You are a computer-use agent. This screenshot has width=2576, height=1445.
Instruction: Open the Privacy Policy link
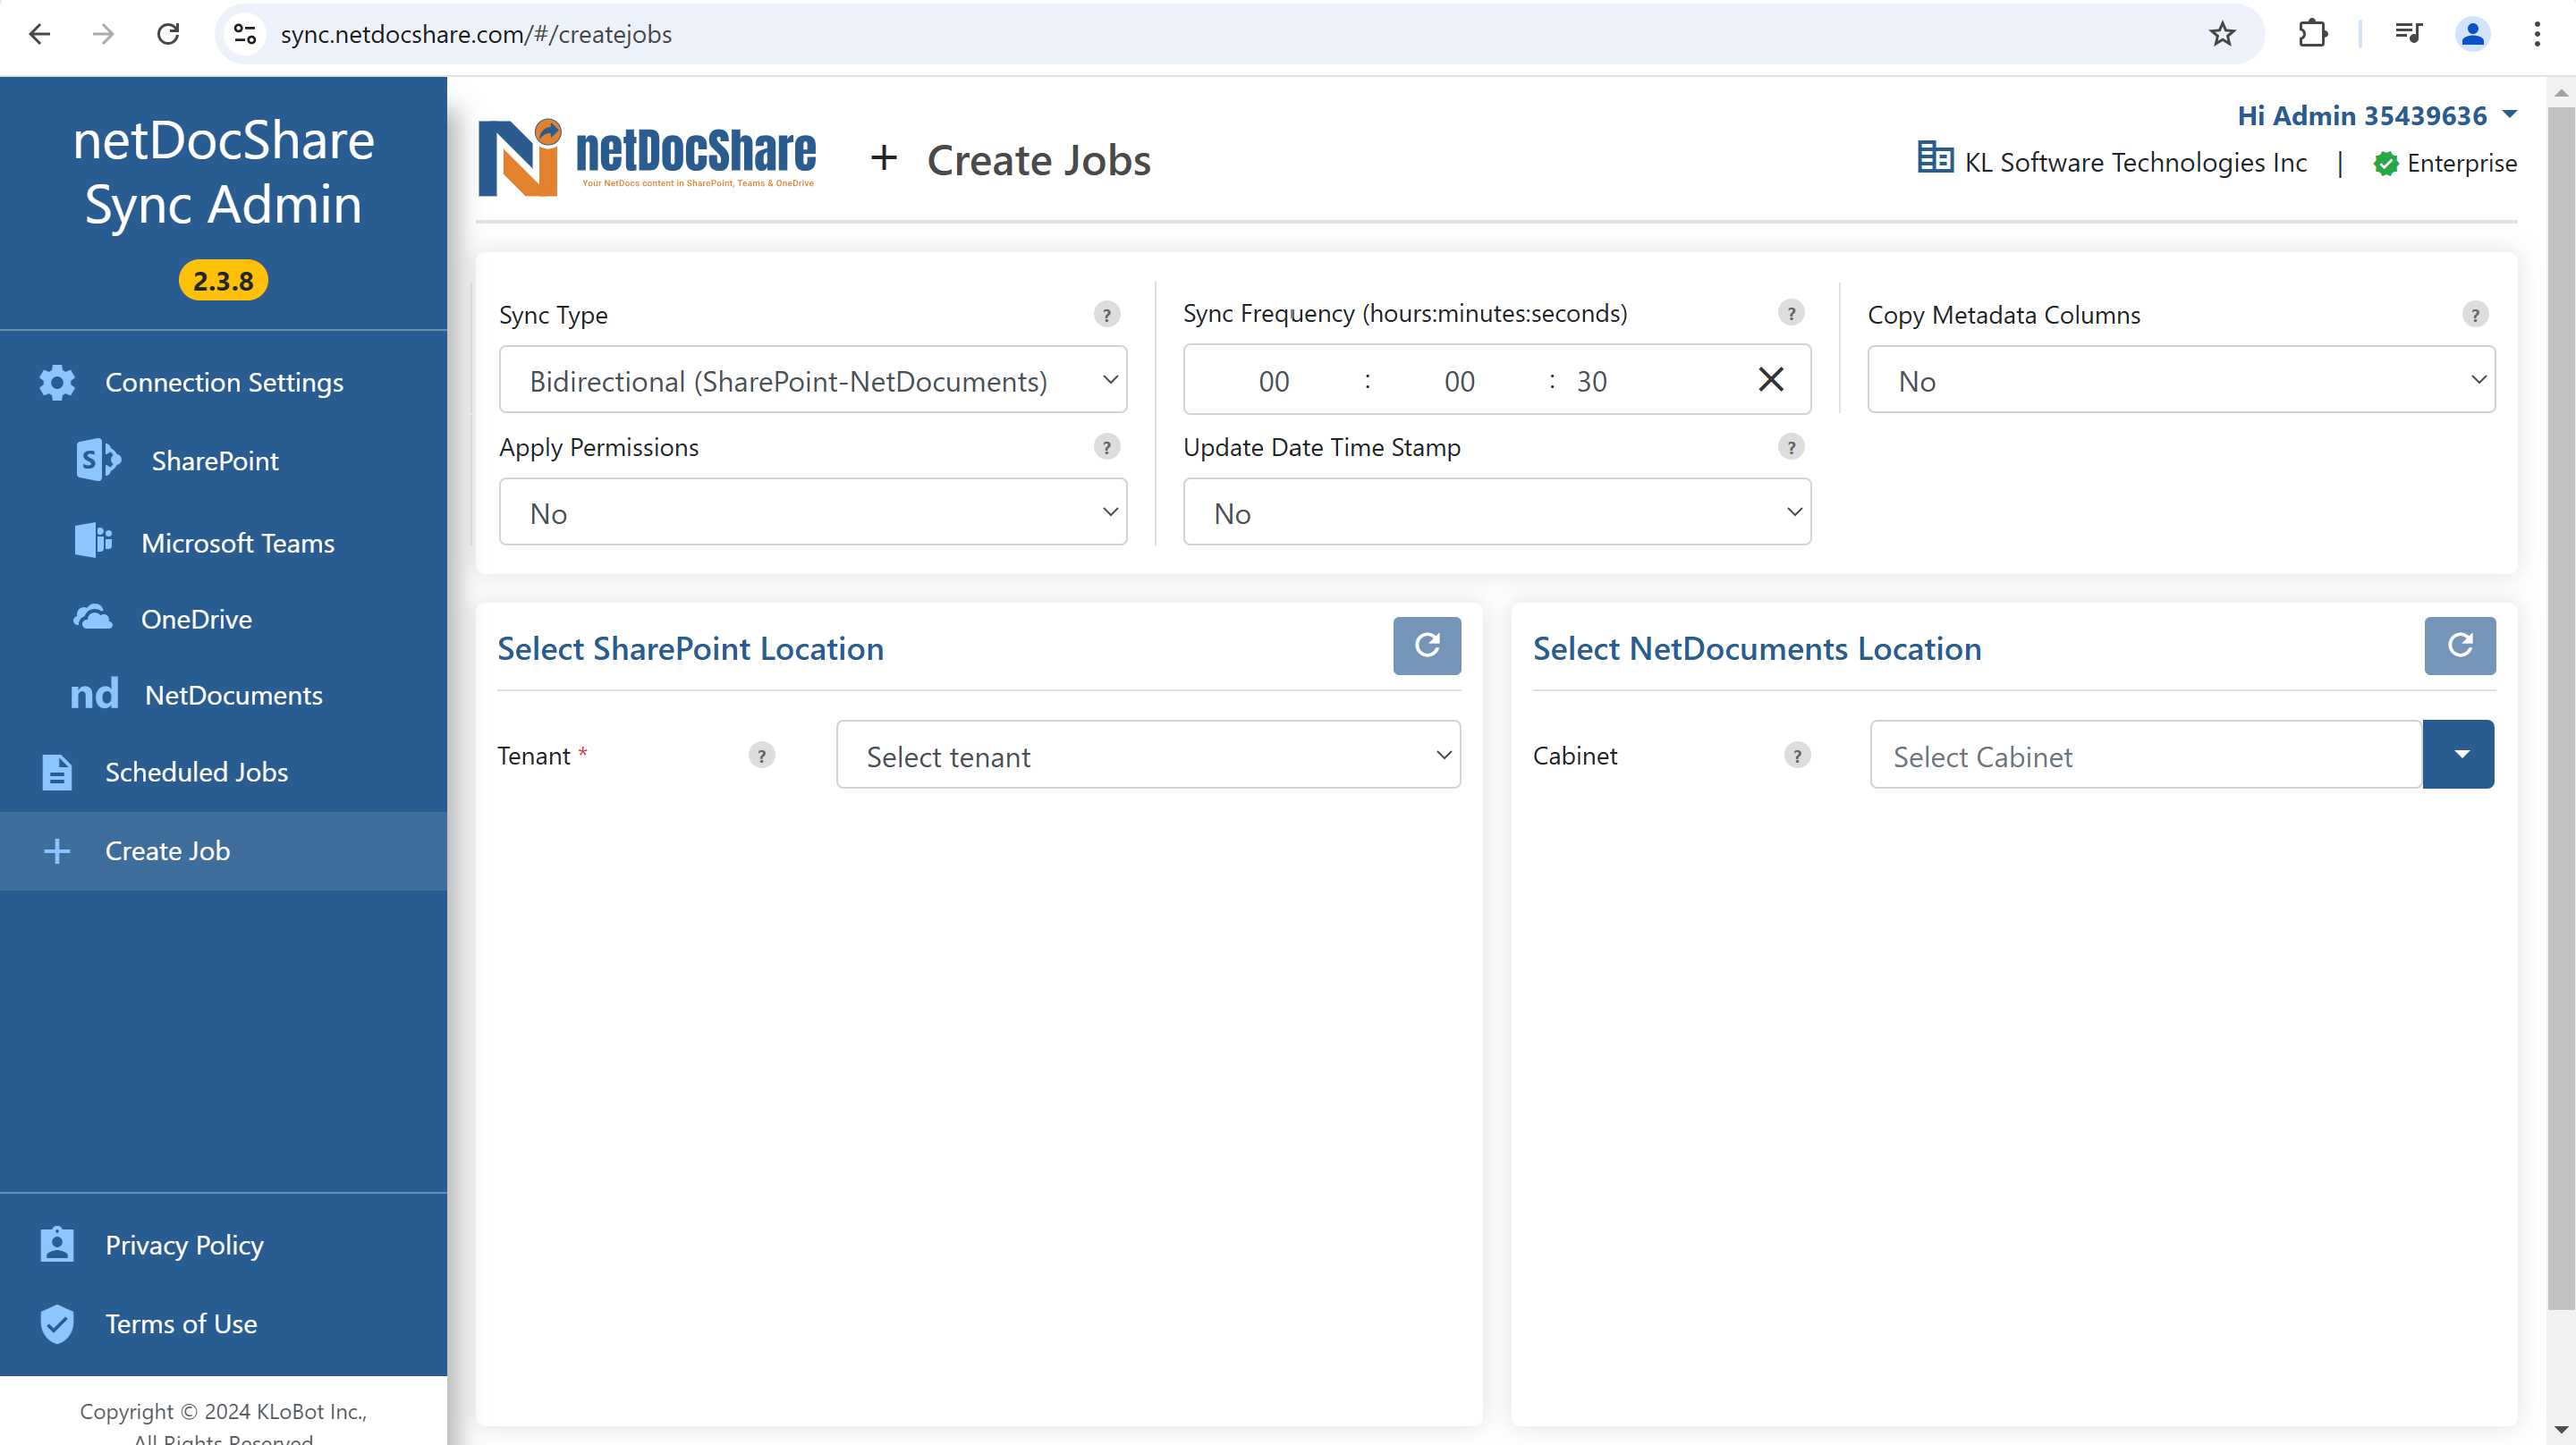pos(184,1245)
